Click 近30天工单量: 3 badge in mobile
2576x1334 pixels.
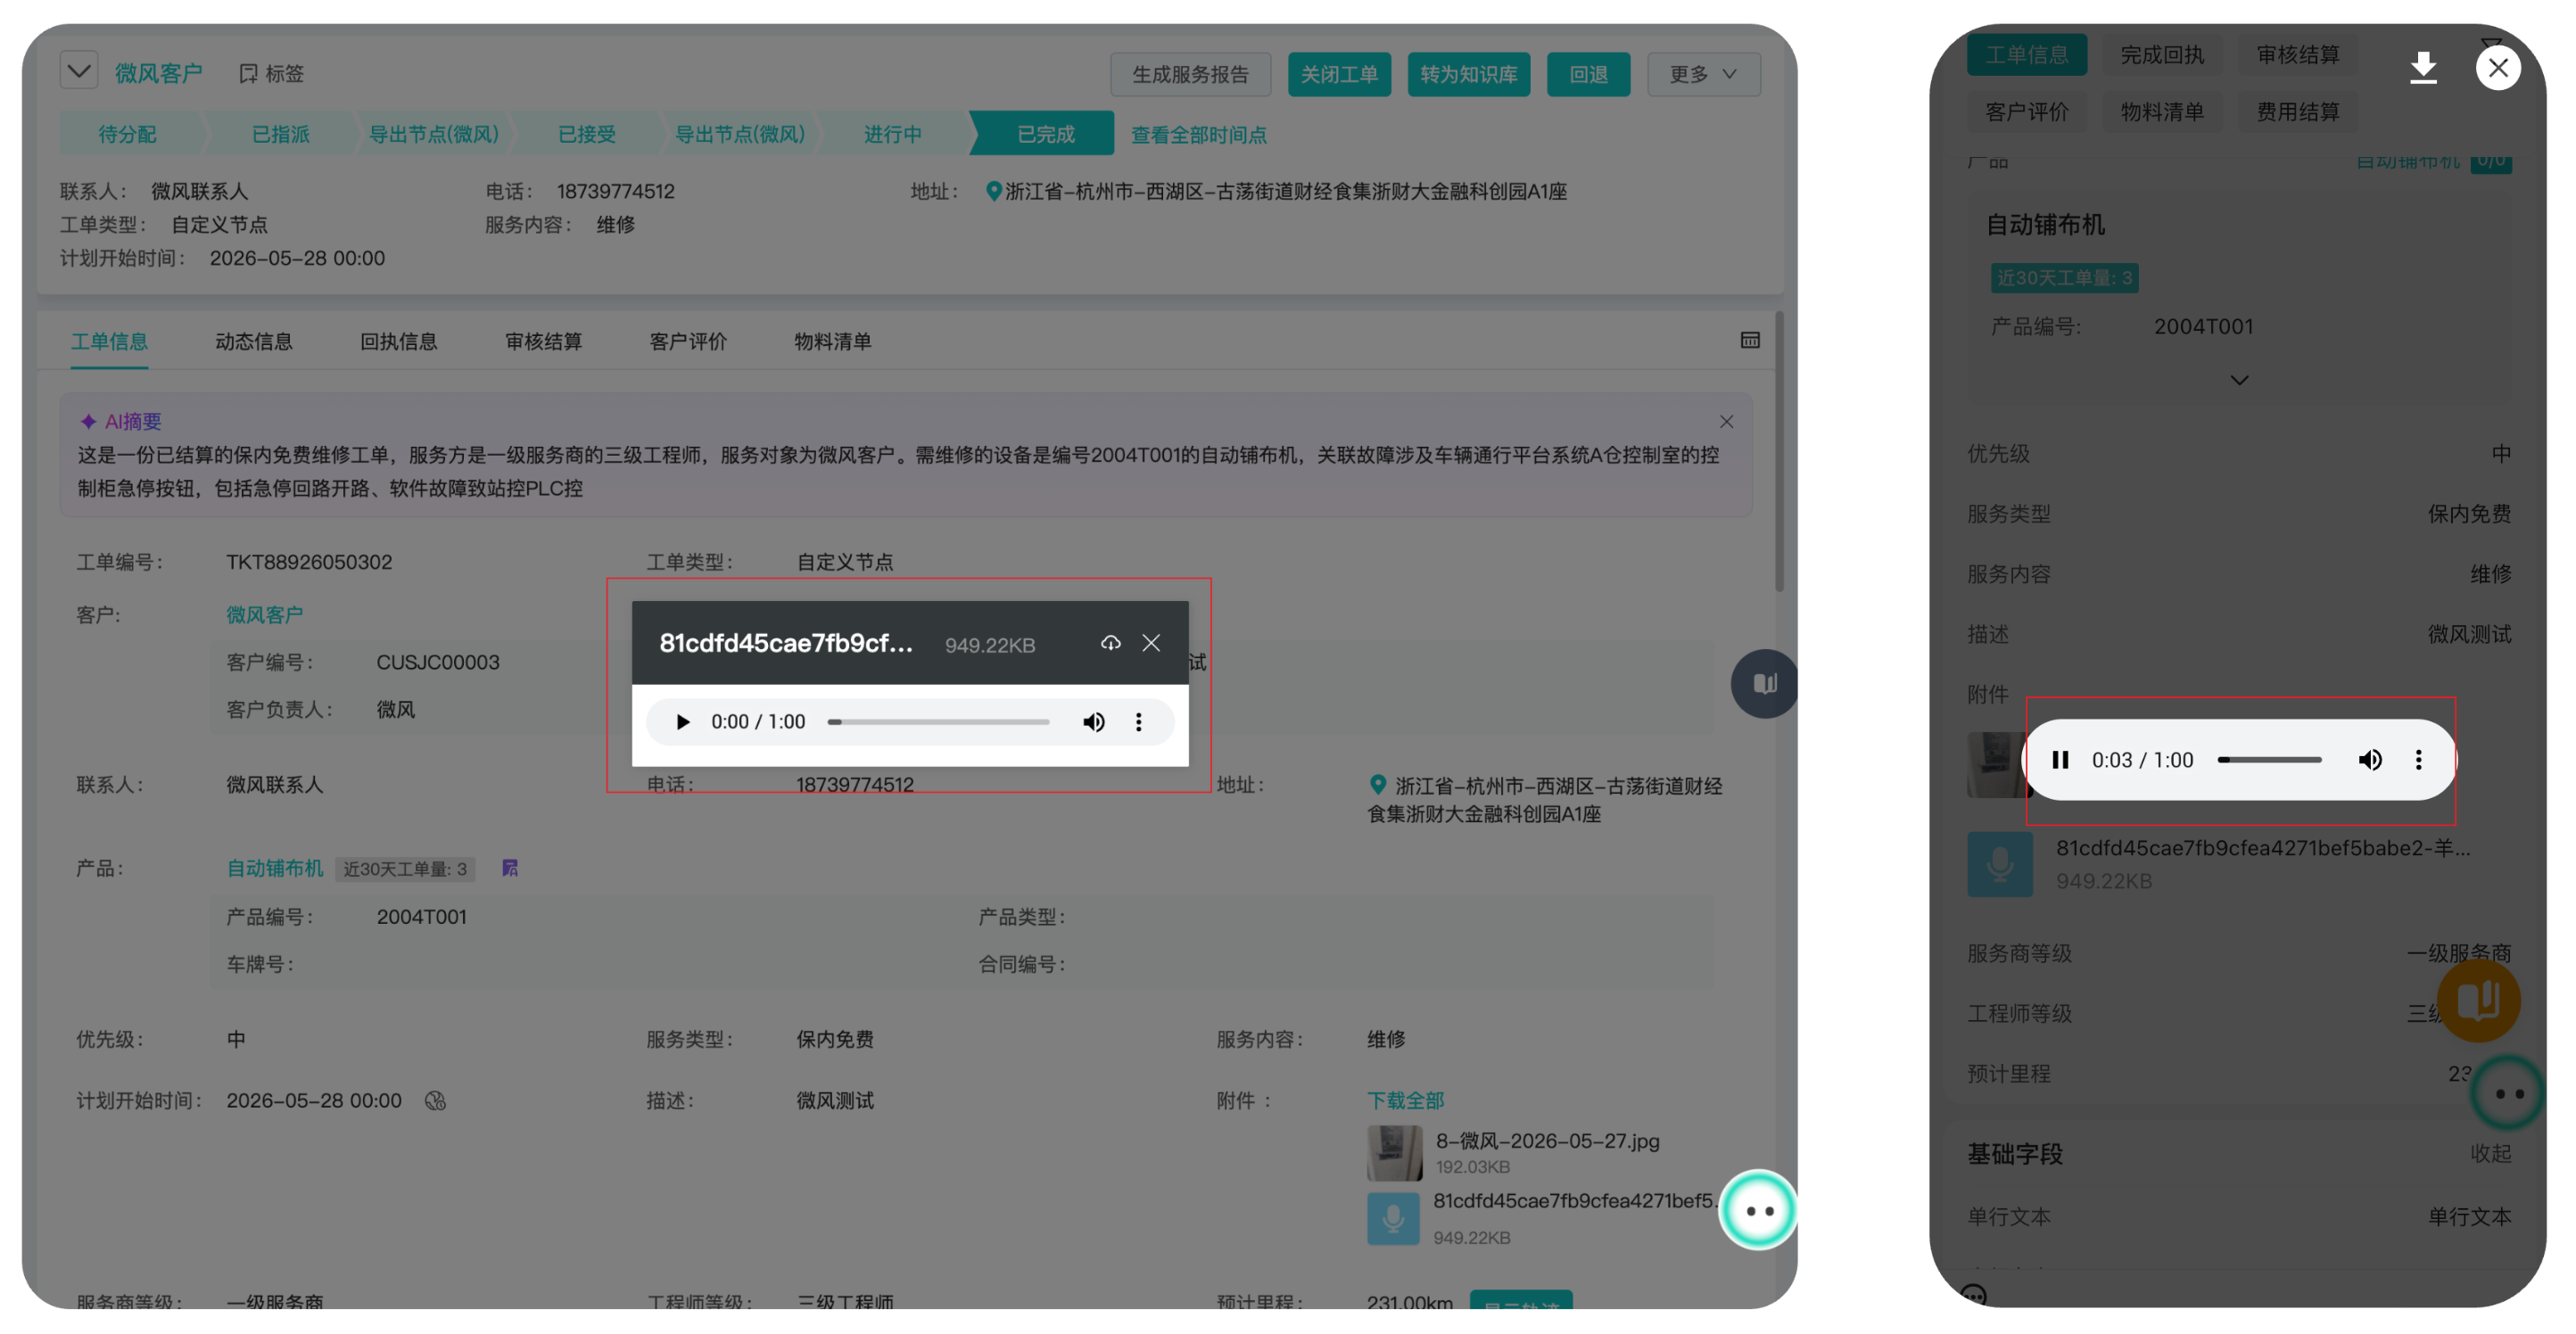(2064, 278)
